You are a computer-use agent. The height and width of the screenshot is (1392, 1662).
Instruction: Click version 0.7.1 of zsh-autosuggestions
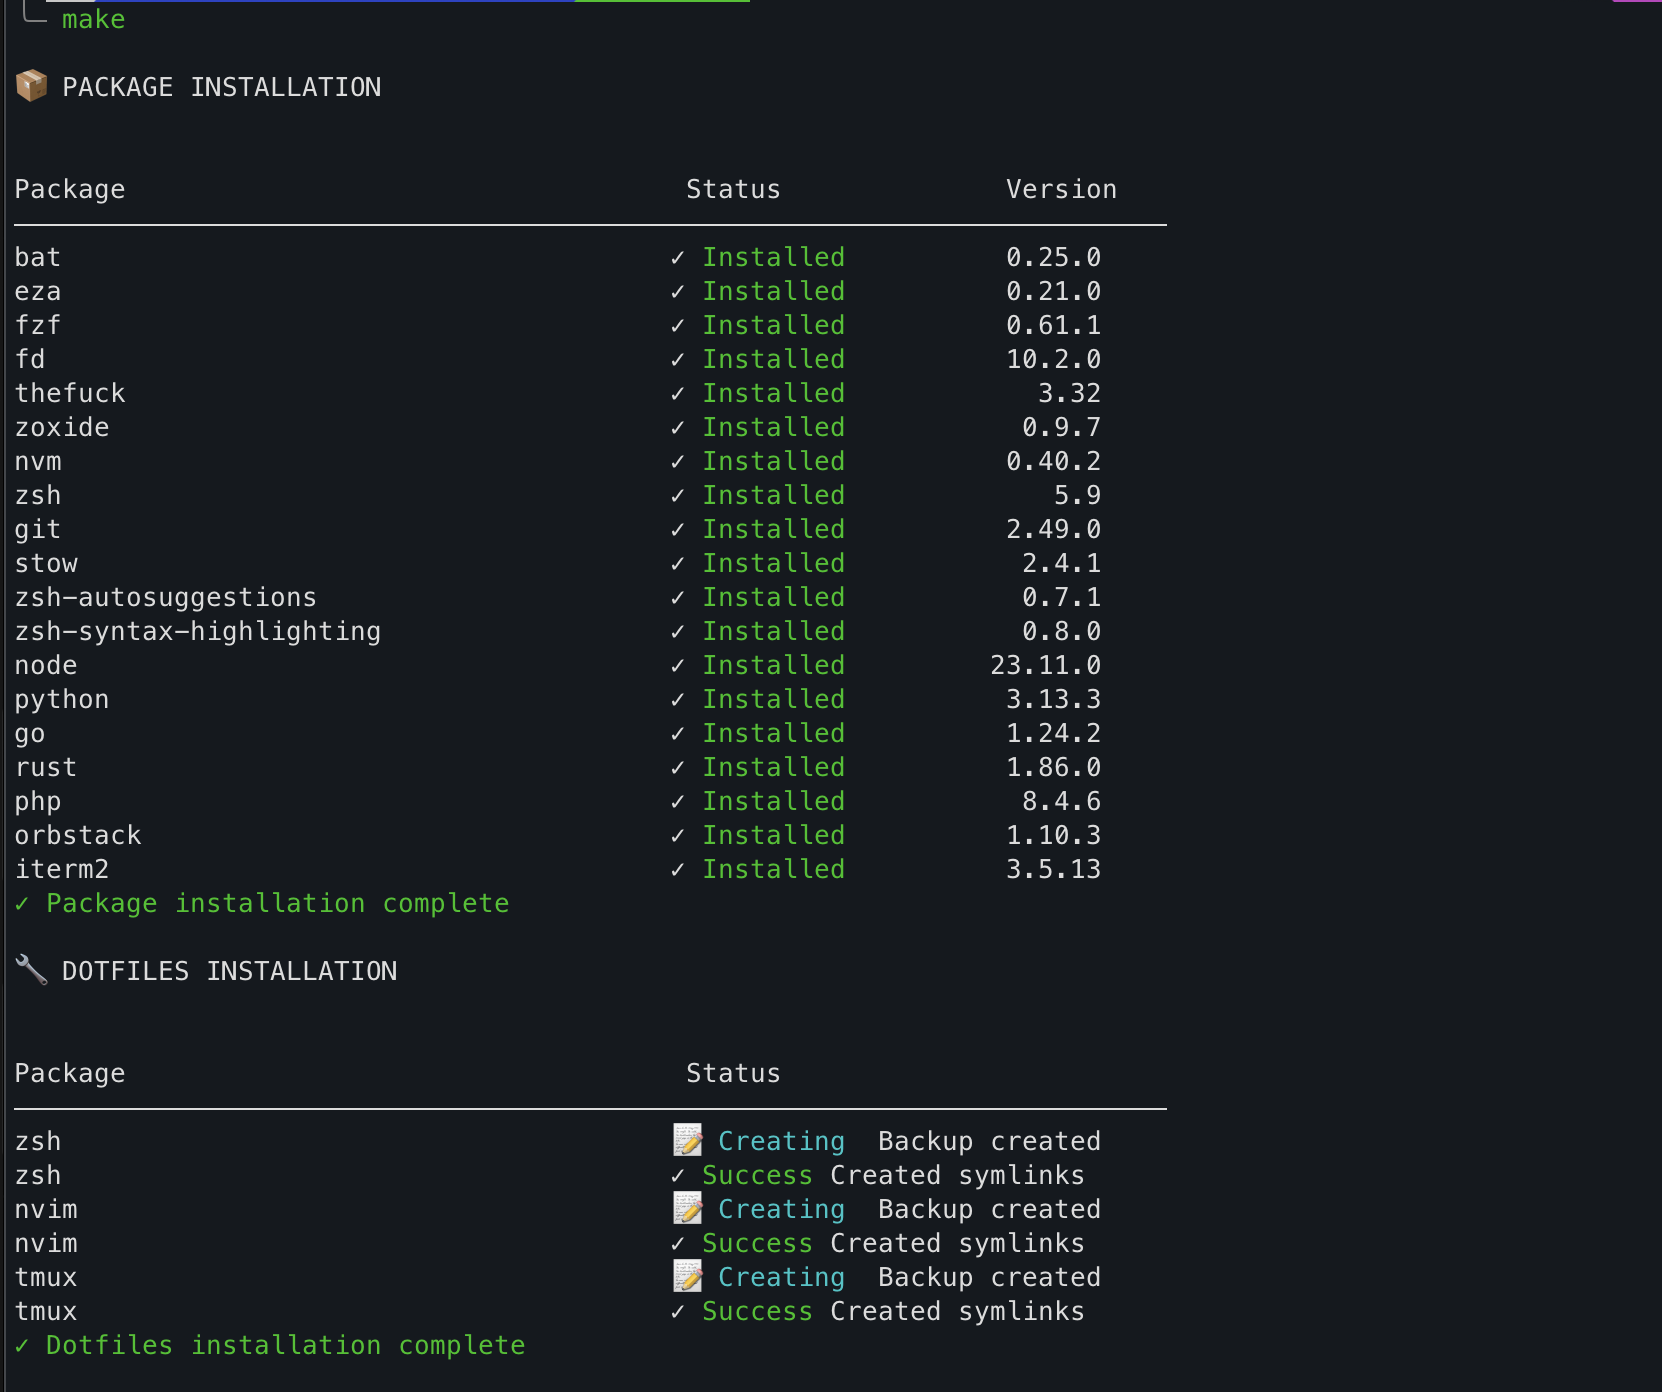pos(1062,597)
